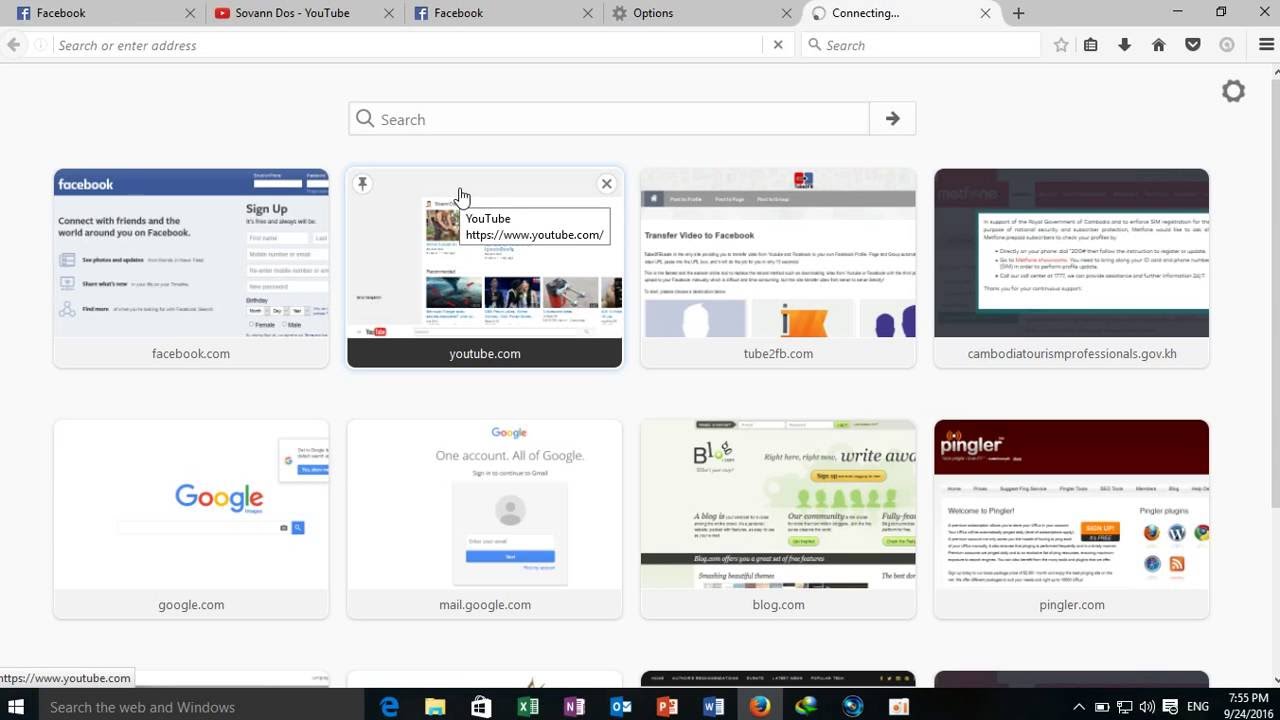Viewport: 1280px width, 720px height.
Task: Launch Excel from taskbar
Action: 528,707
